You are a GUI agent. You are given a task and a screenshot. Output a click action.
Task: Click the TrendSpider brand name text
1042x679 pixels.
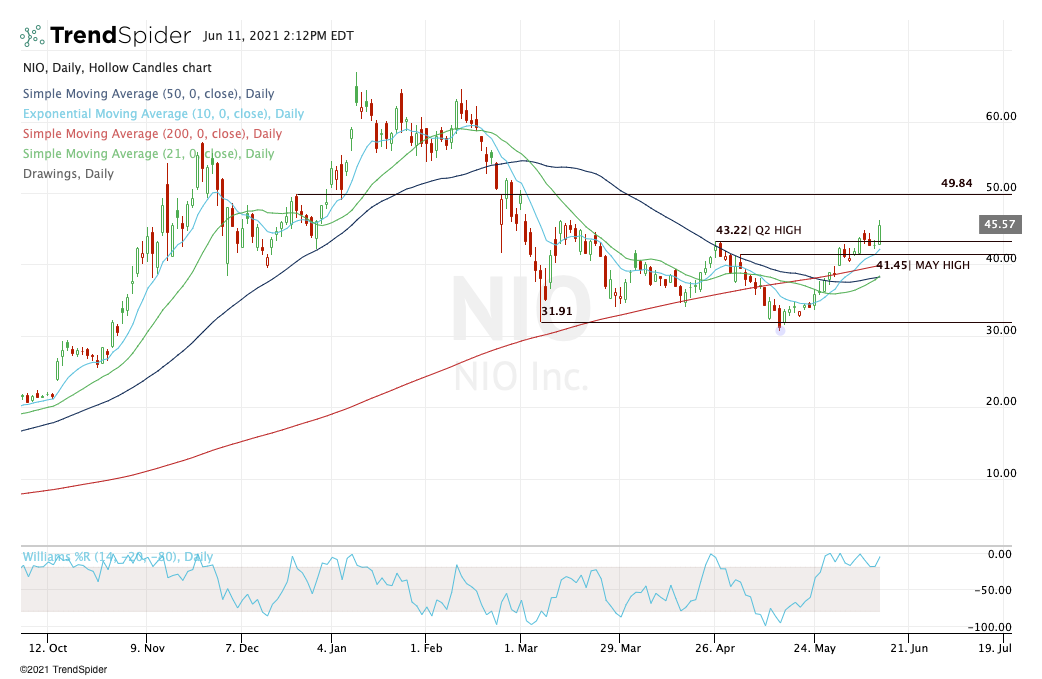click(x=120, y=35)
